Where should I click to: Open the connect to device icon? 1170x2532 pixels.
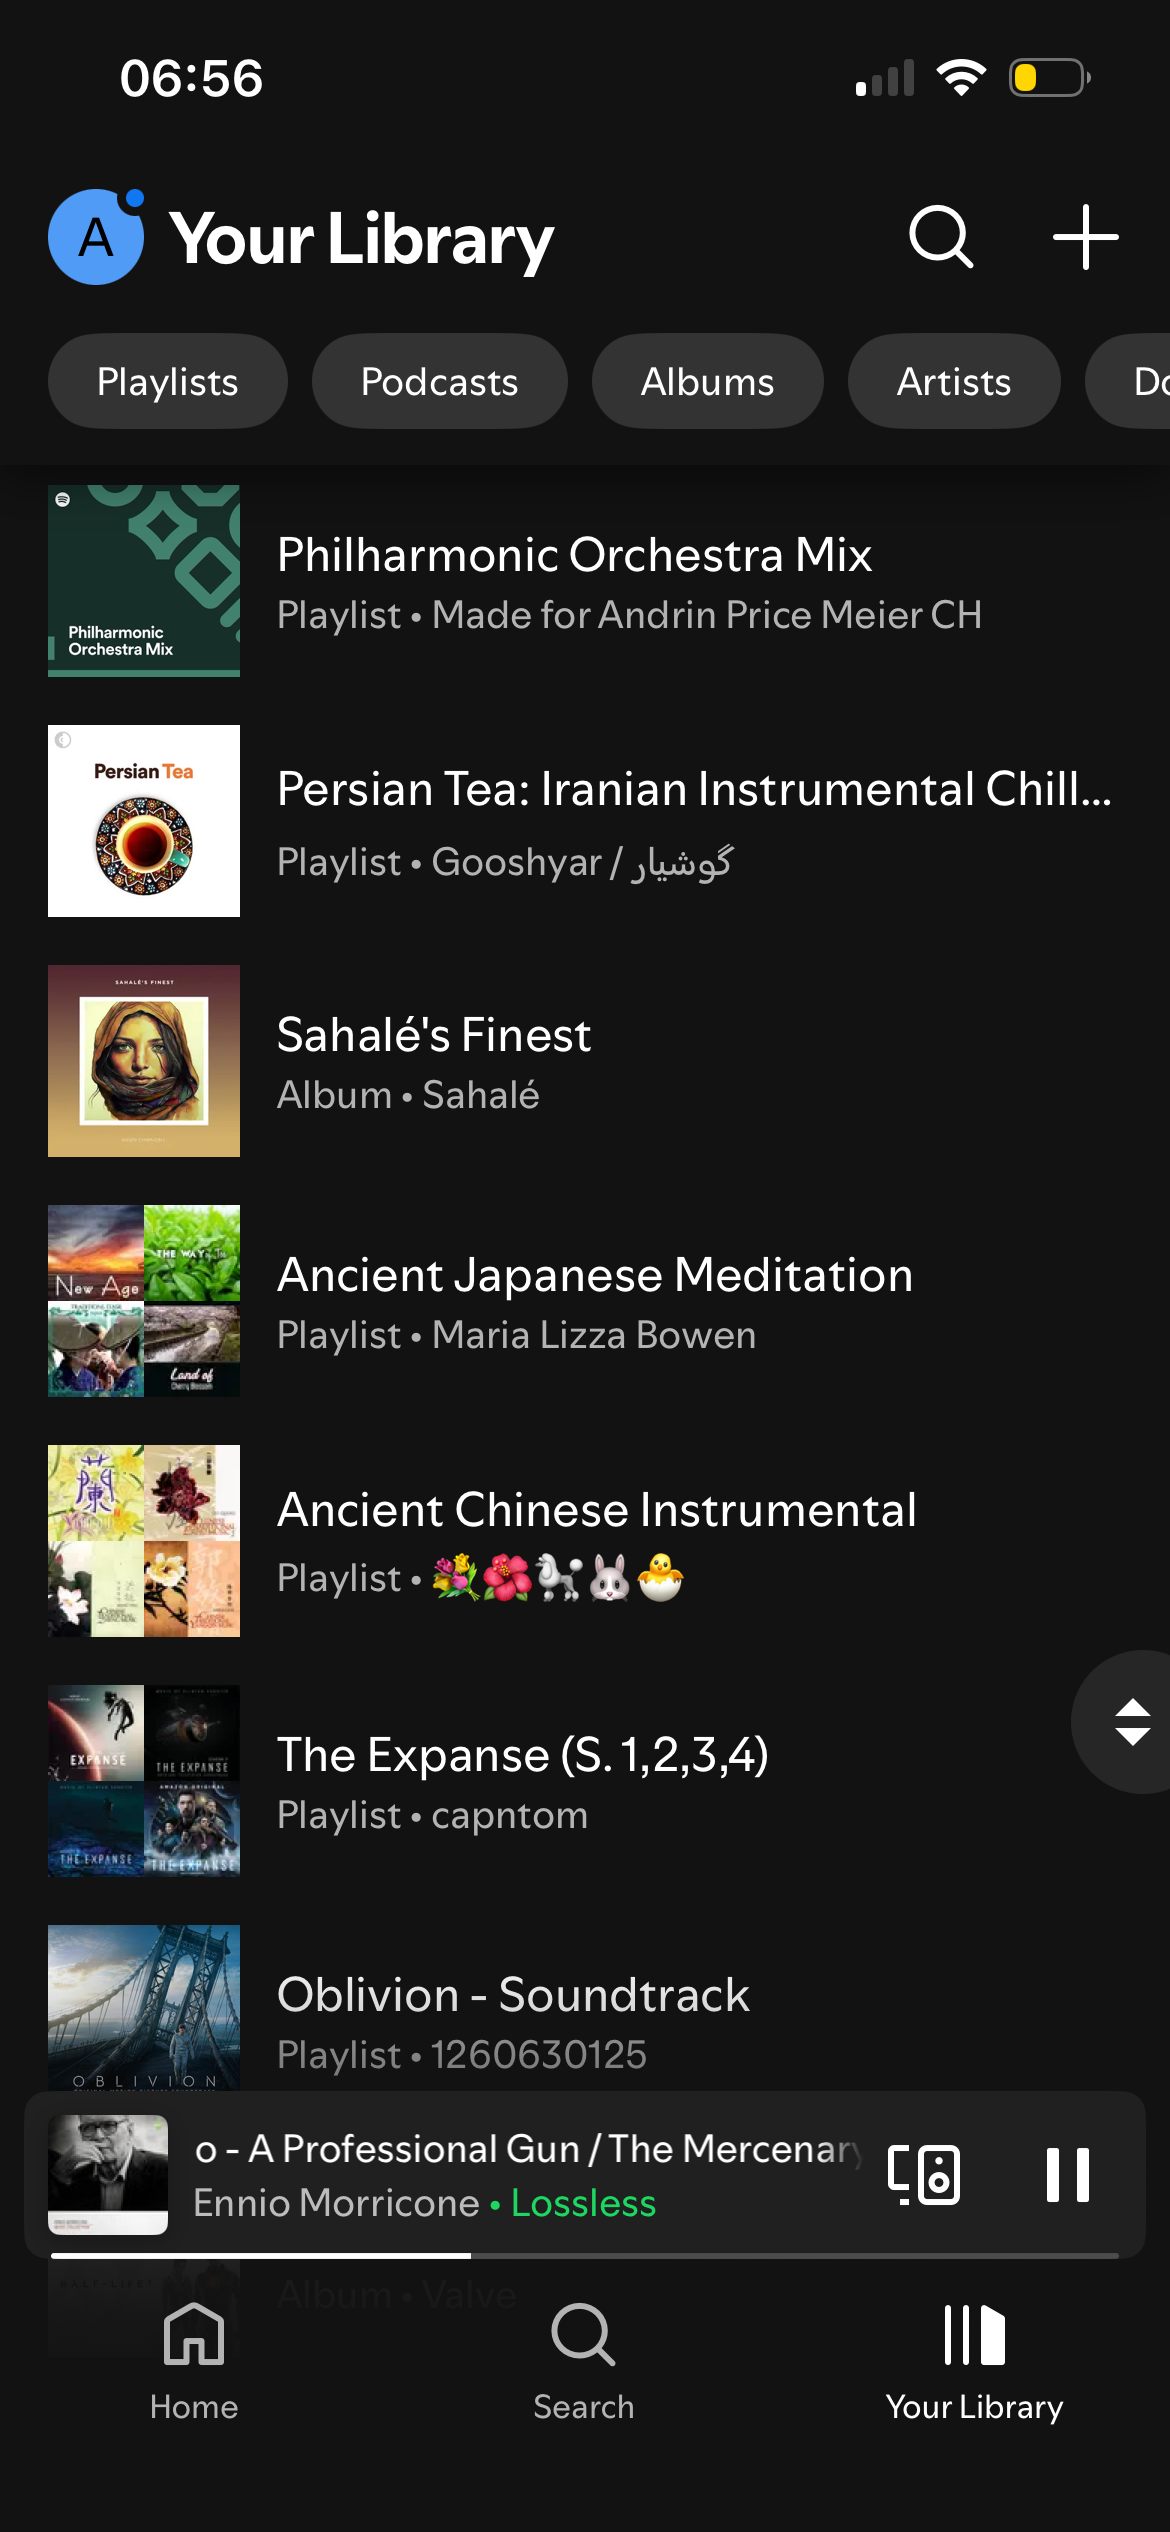924,2174
